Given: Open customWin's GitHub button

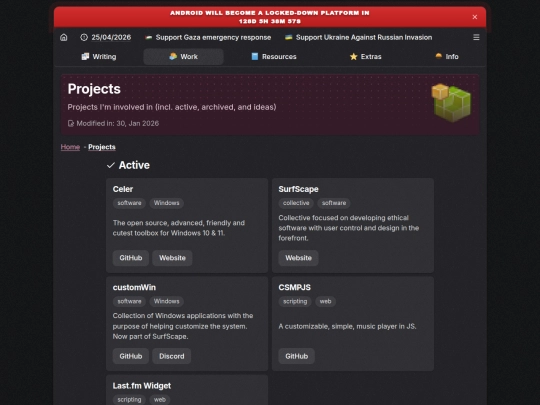Looking at the screenshot, I should coord(131,356).
